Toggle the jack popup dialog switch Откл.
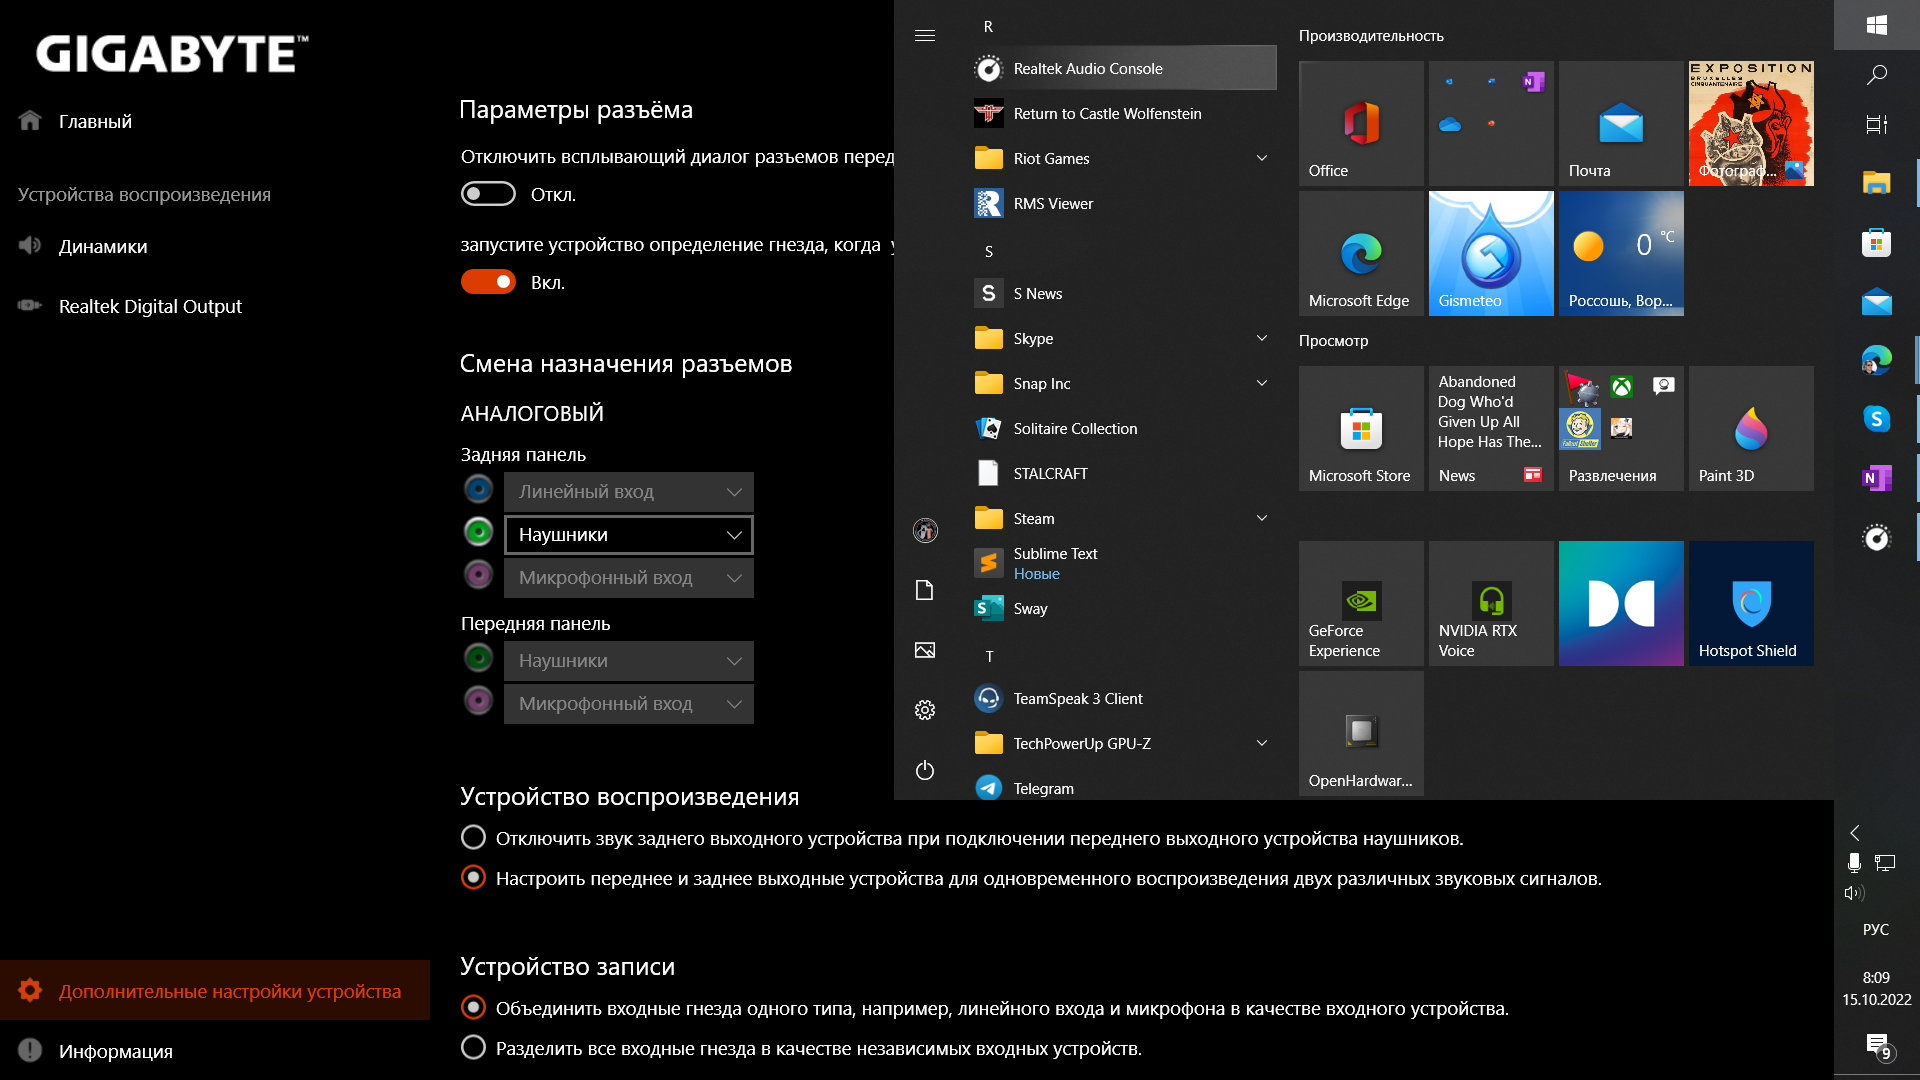The width and height of the screenshot is (1920, 1080). pyautogui.click(x=488, y=194)
